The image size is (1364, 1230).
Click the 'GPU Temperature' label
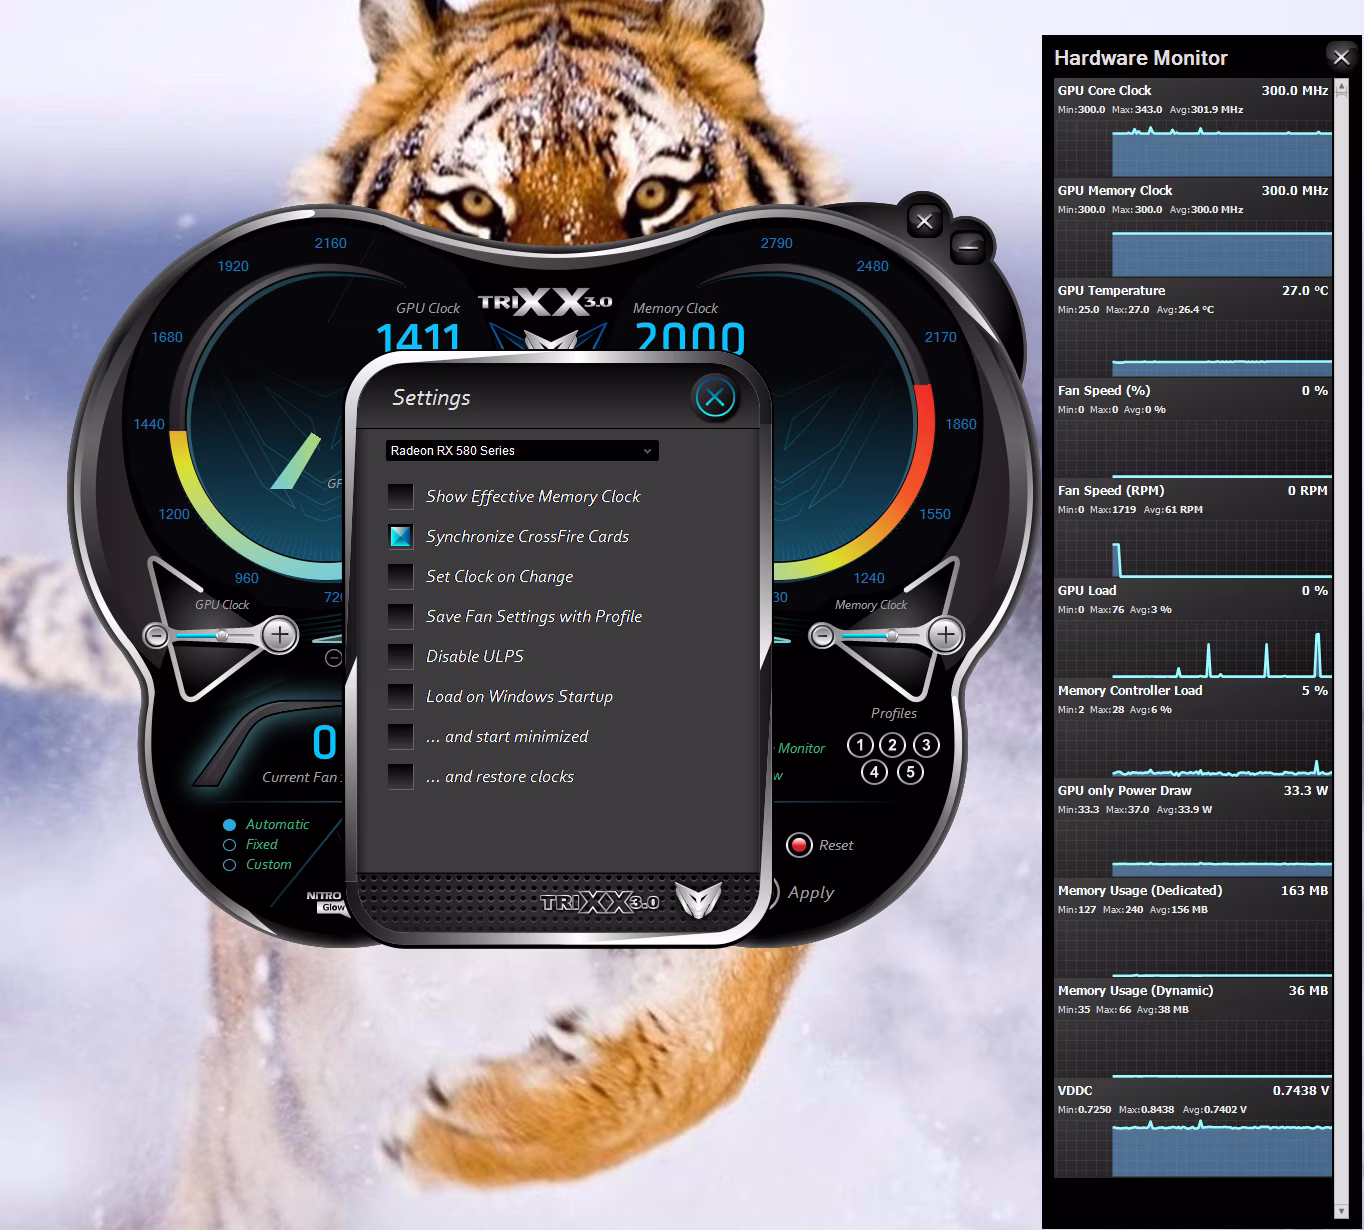tap(1111, 291)
